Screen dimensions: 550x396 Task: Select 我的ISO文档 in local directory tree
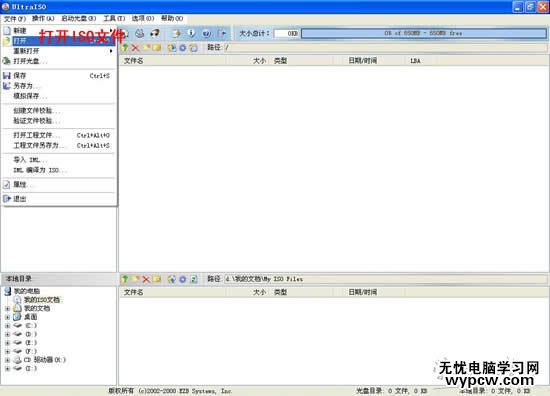tap(42, 300)
